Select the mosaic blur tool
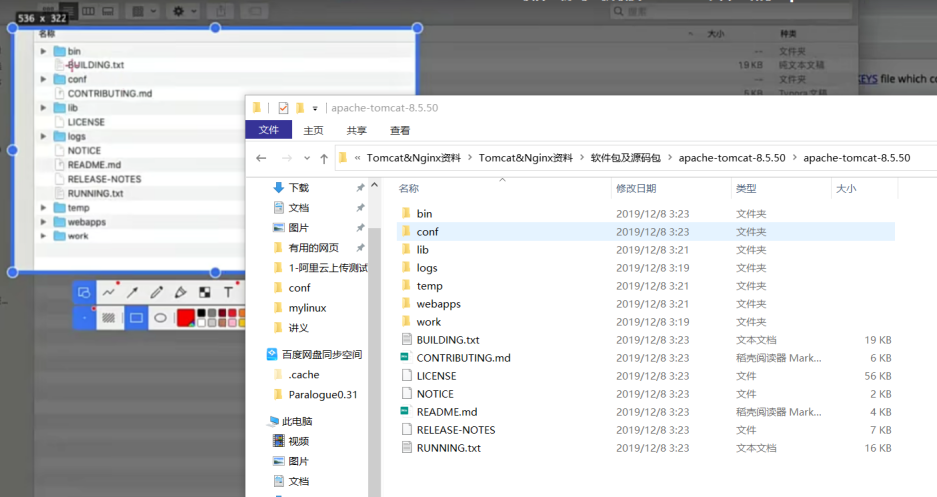 click(204, 292)
